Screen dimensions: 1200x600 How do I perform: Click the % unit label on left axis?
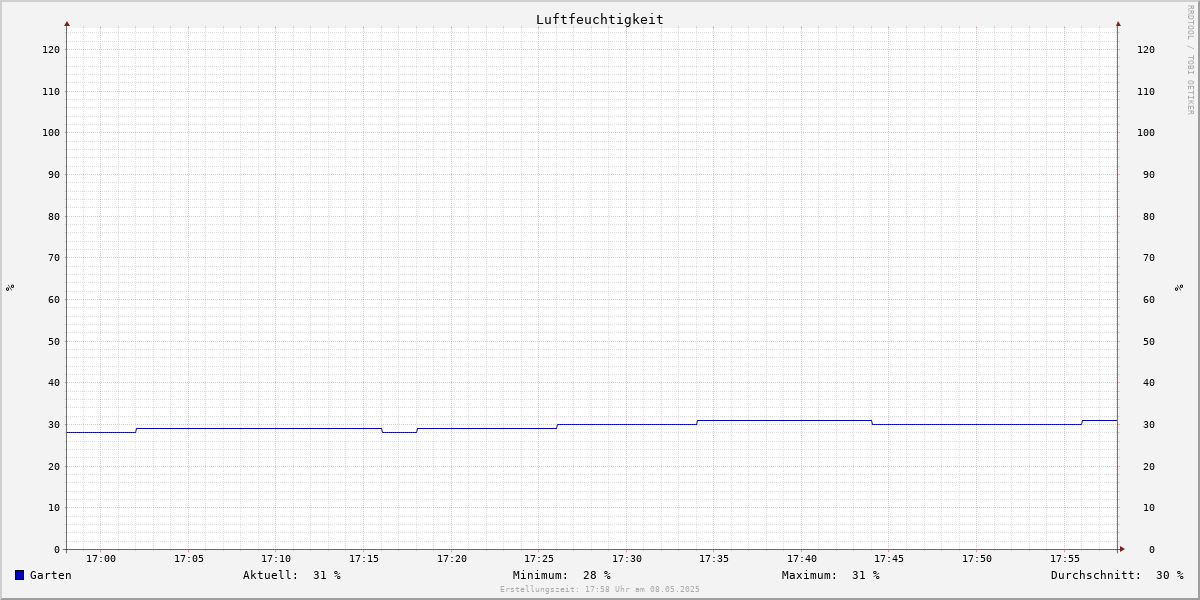tap(10, 287)
